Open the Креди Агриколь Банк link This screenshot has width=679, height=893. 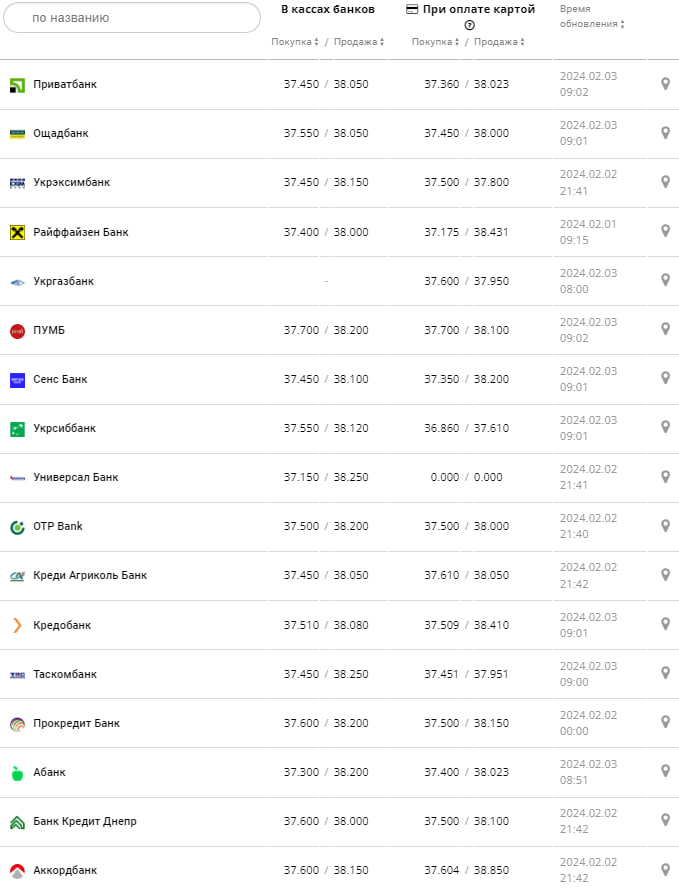point(90,575)
